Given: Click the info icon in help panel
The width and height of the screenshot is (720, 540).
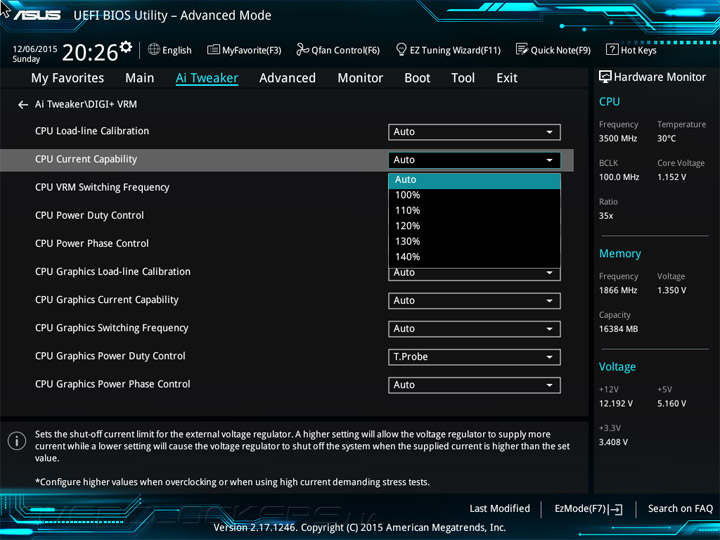Looking at the screenshot, I should [17, 441].
